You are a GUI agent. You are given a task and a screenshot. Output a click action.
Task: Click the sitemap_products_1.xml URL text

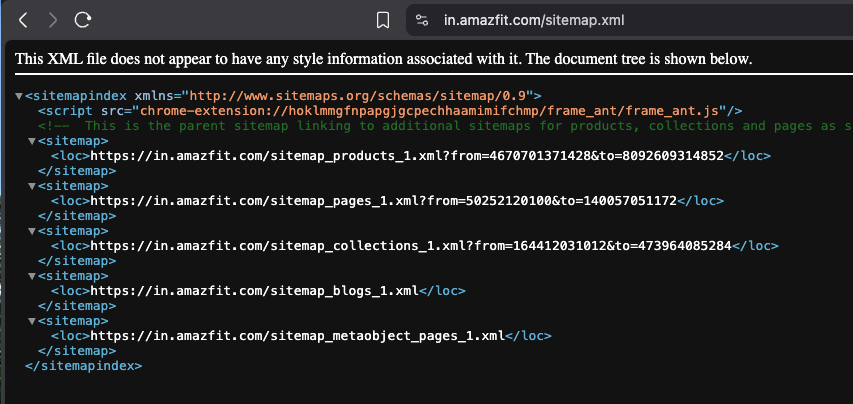(407, 156)
